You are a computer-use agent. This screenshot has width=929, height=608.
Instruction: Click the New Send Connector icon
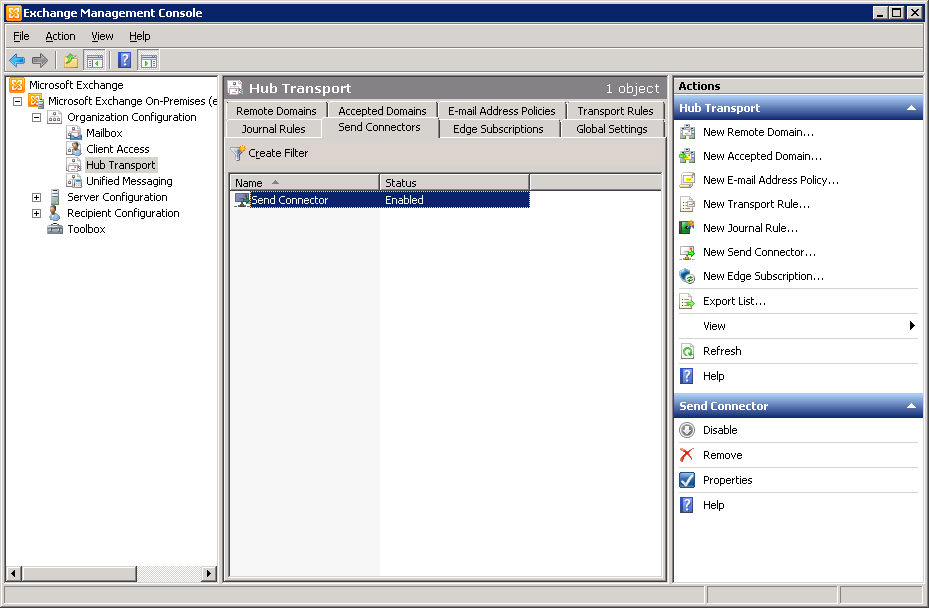(687, 252)
